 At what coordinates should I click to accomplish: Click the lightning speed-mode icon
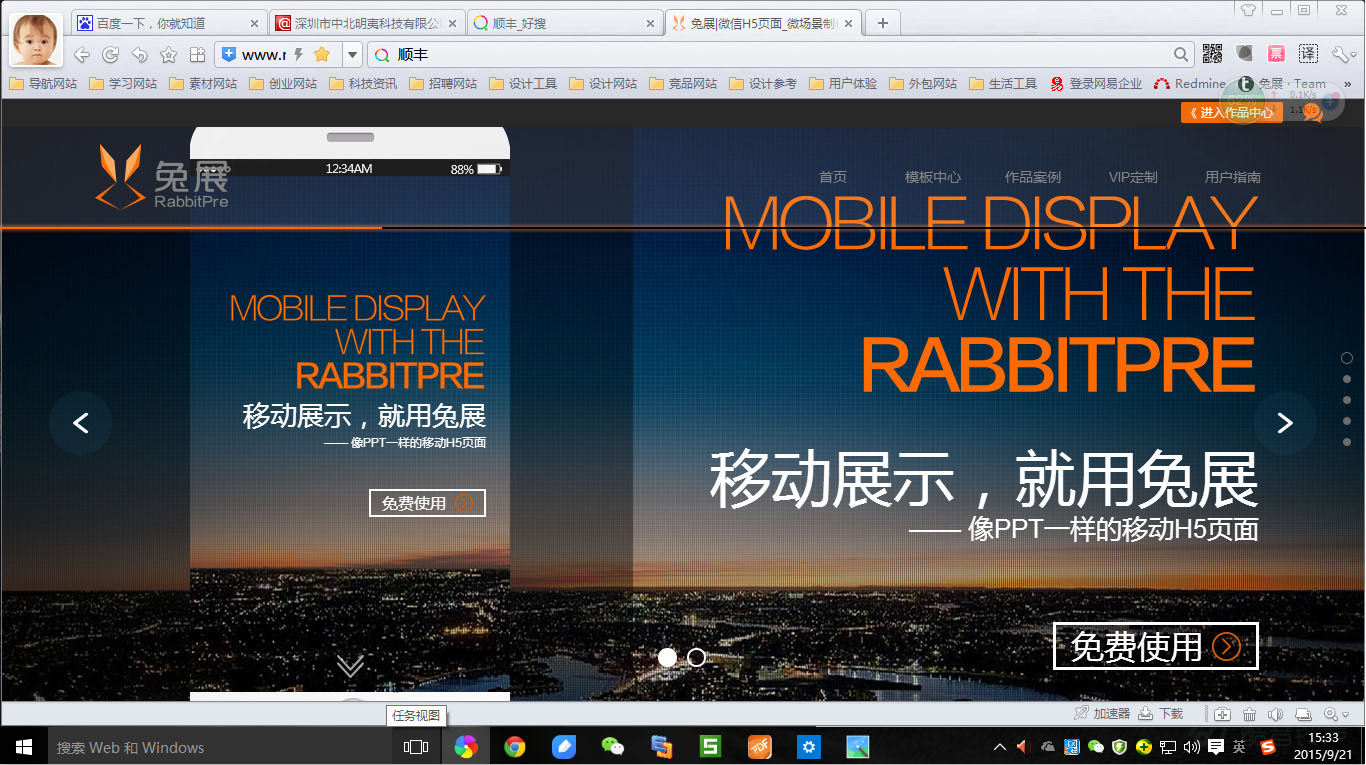[298, 54]
